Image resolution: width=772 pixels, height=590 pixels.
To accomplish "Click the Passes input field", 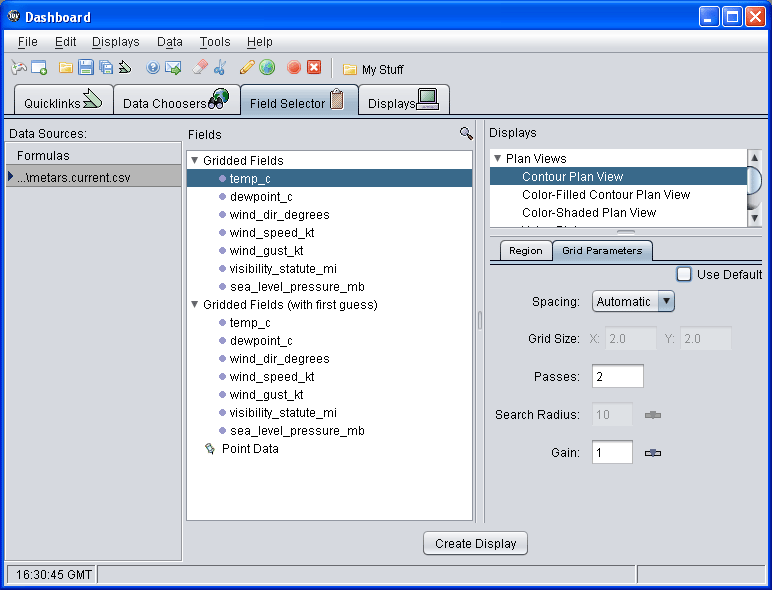I will tap(617, 377).
